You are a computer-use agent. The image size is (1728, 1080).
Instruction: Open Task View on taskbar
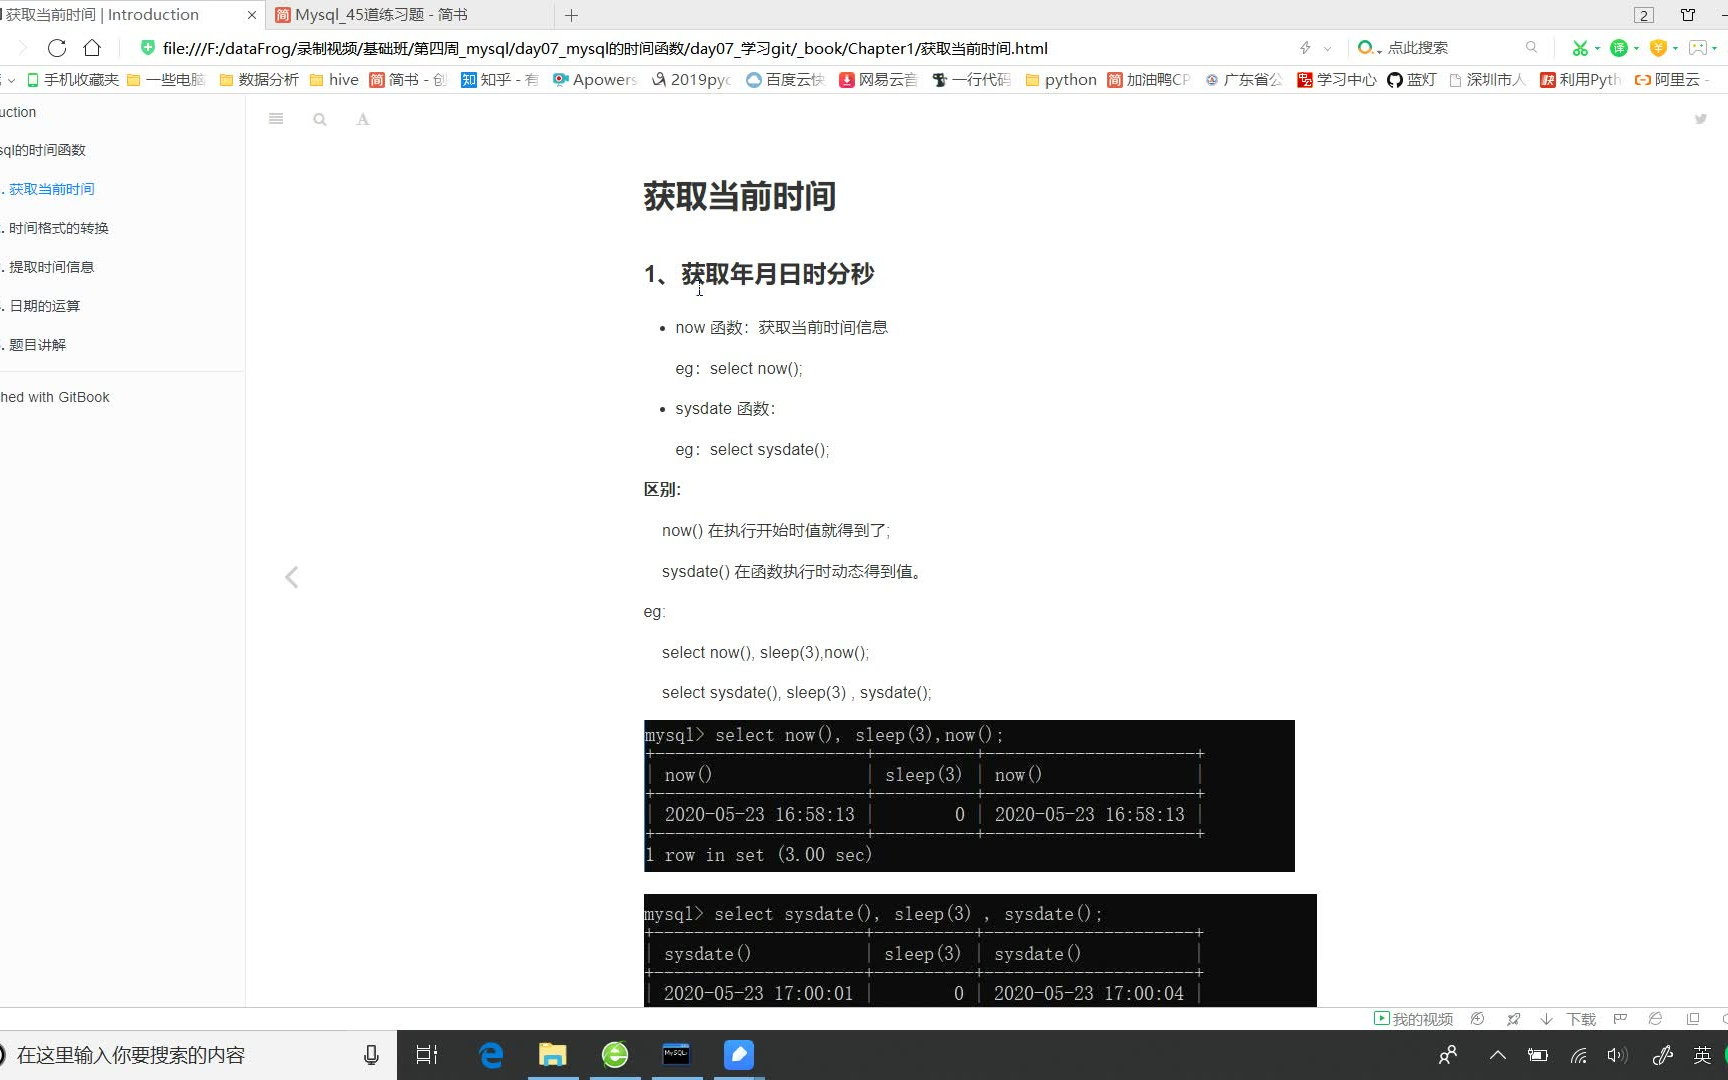[427, 1055]
